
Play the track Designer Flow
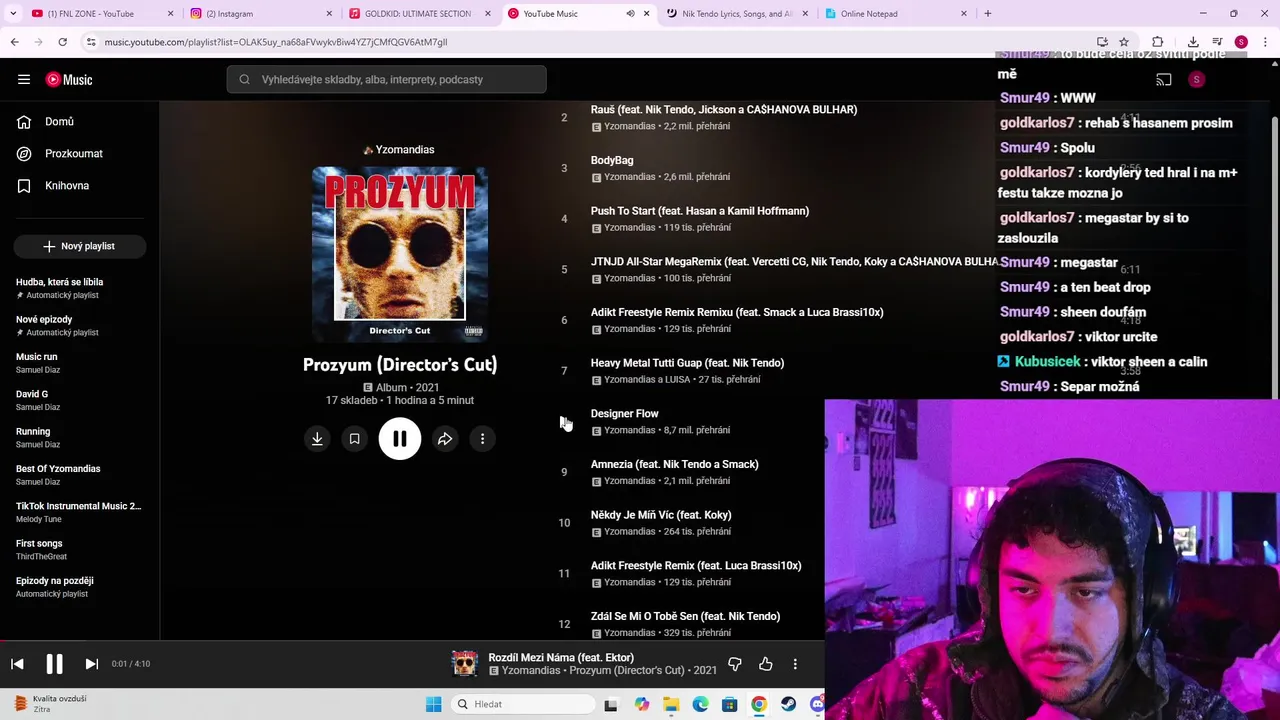pyautogui.click(x=624, y=414)
